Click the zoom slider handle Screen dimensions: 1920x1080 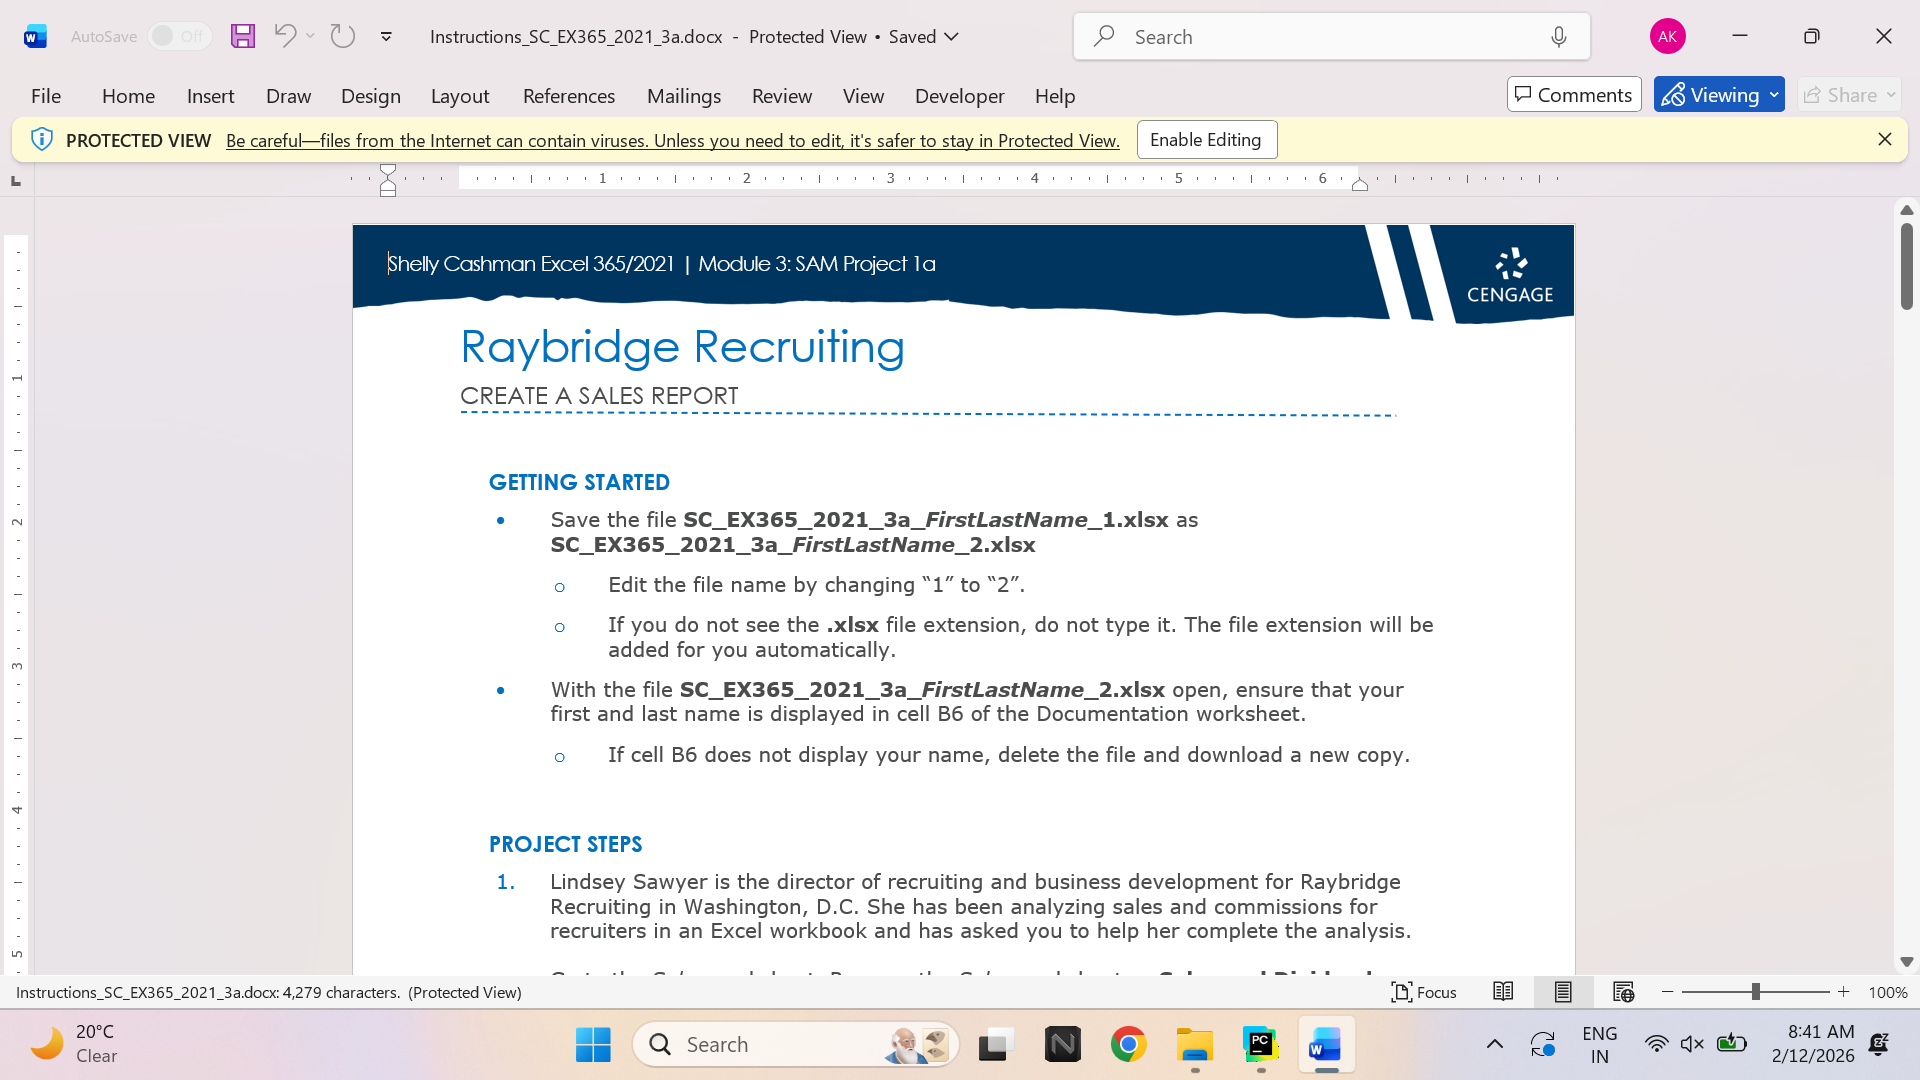[x=1755, y=992]
